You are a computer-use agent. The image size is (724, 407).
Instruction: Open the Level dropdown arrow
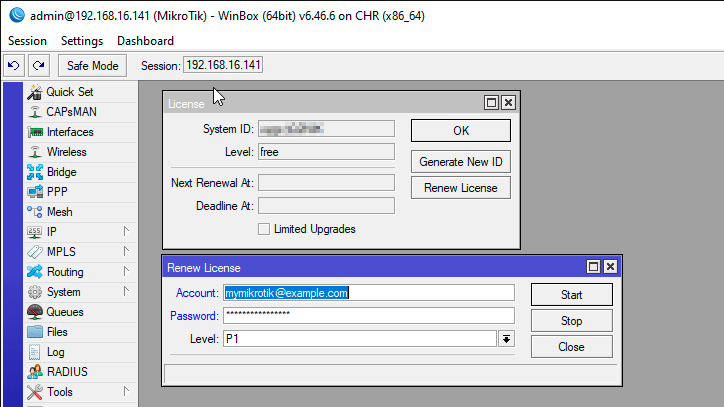pyautogui.click(x=507, y=339)
